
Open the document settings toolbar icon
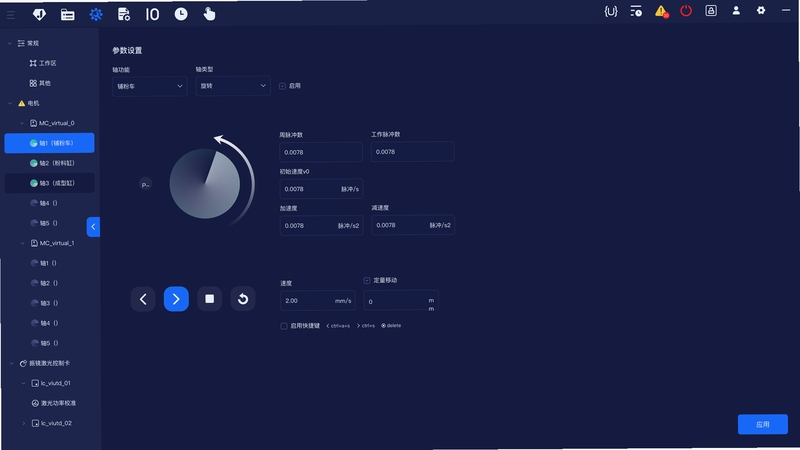tap(123, 14)
